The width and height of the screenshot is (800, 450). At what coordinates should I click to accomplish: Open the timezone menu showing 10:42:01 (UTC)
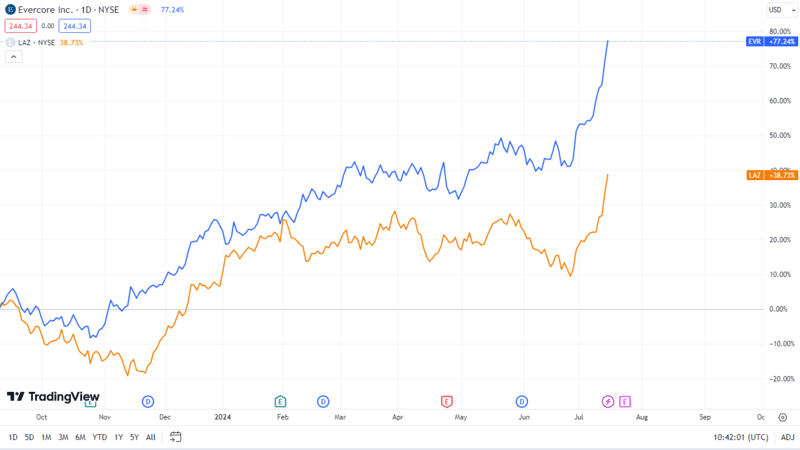740,437
